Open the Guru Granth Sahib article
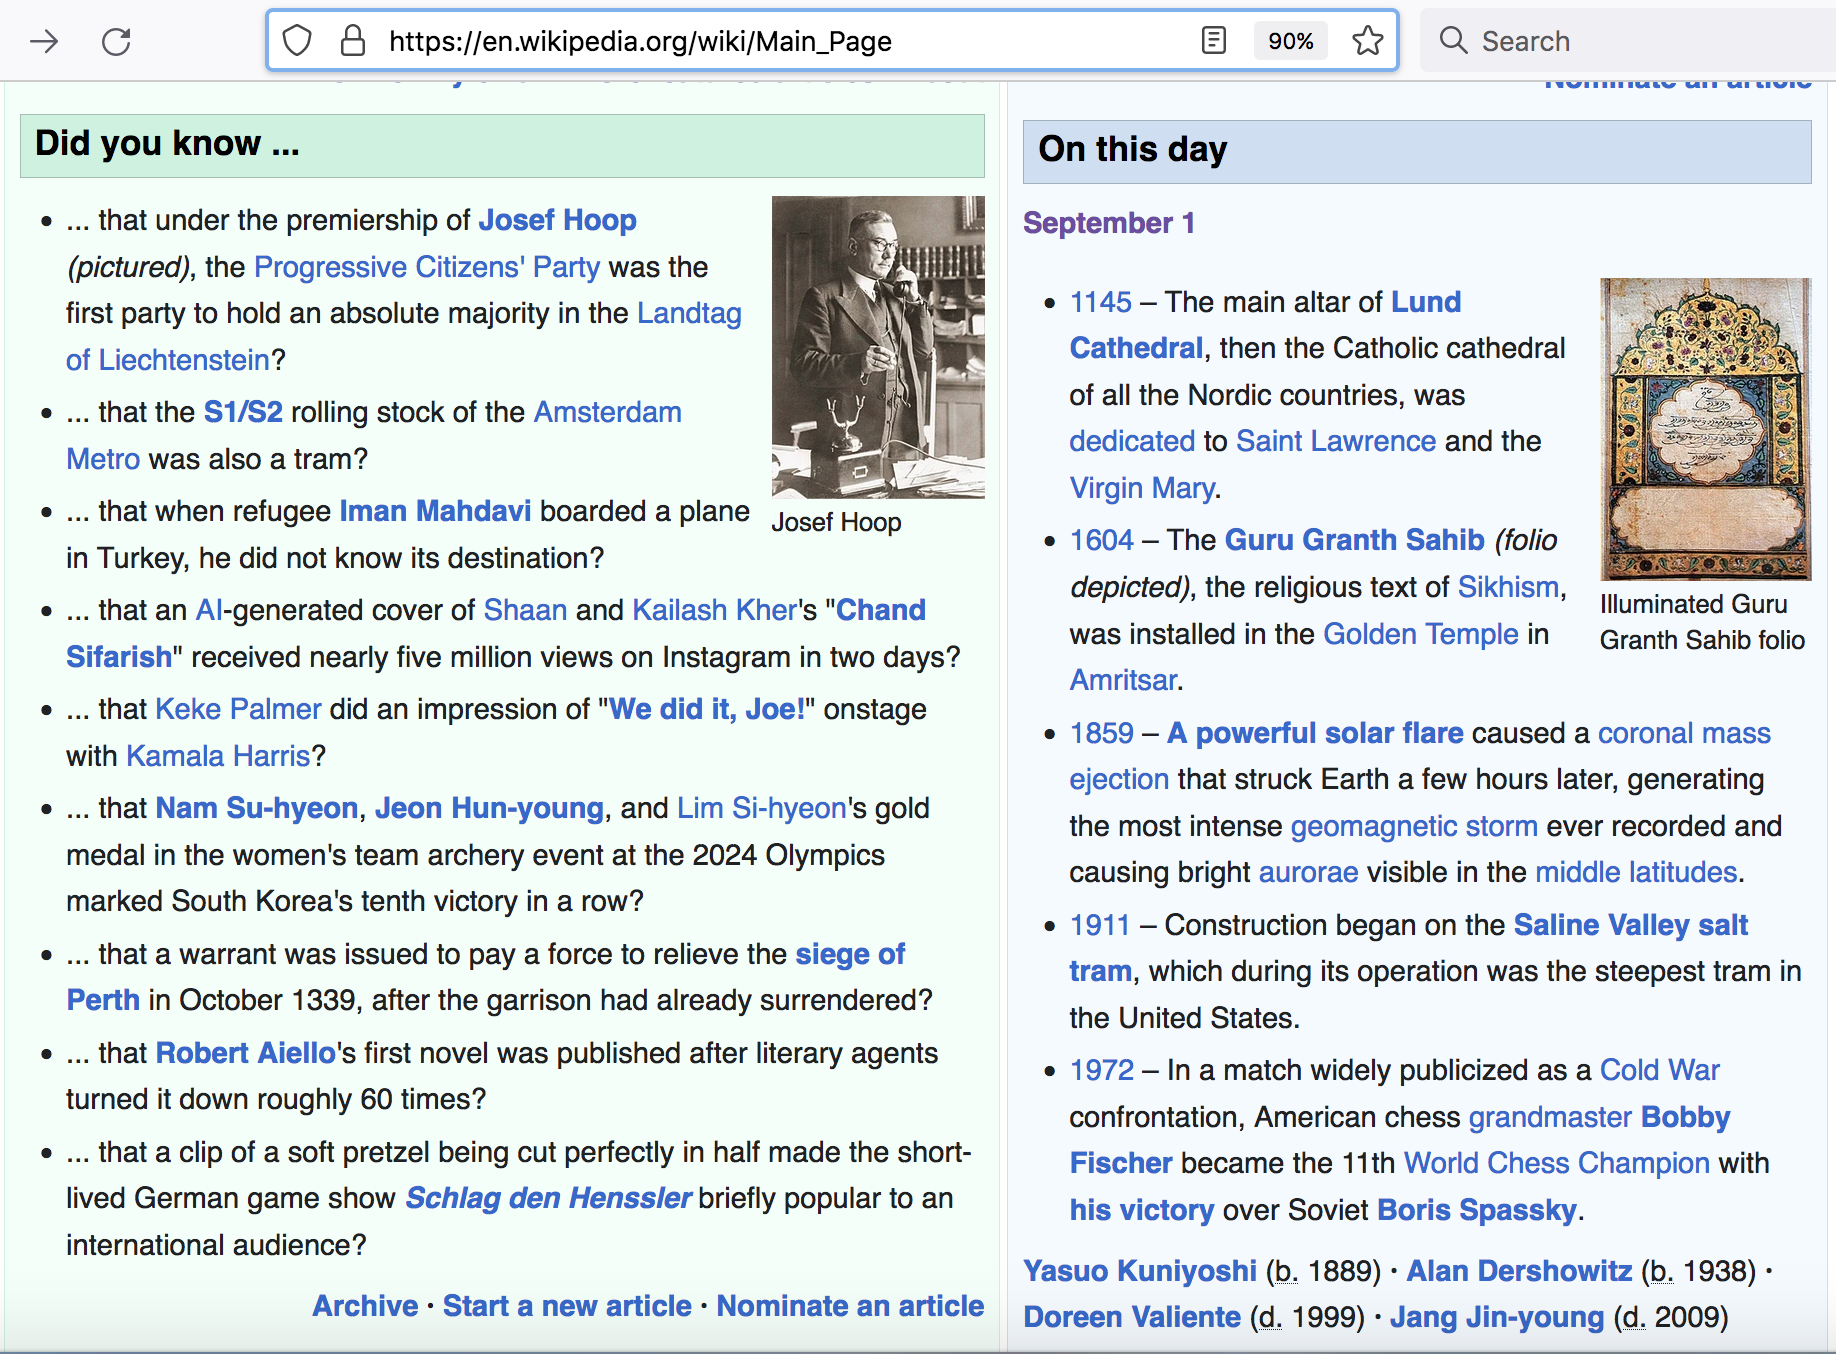1836x1354 pixels. click(1354, 540)
